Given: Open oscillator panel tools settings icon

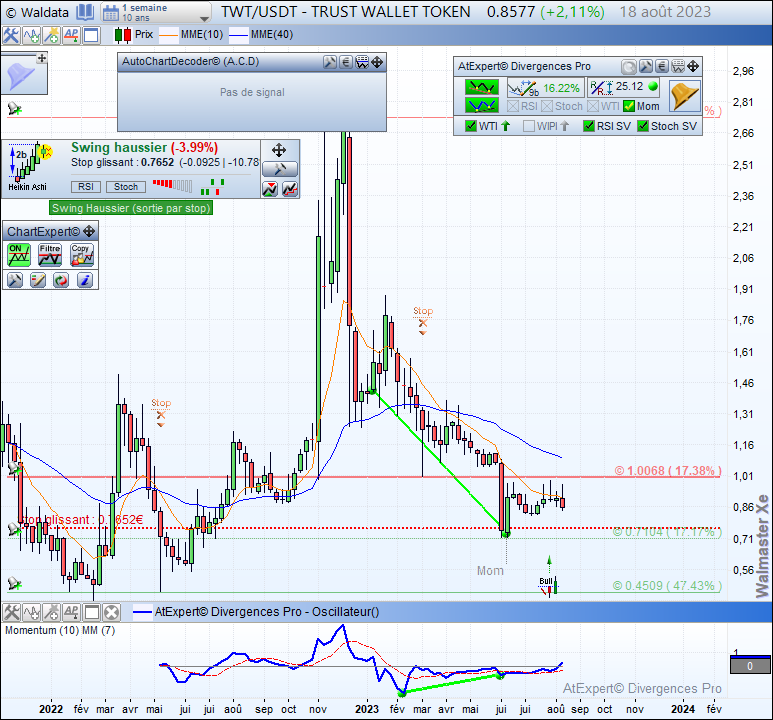Looking at the screenshot, I should click(x=11, y=612).
